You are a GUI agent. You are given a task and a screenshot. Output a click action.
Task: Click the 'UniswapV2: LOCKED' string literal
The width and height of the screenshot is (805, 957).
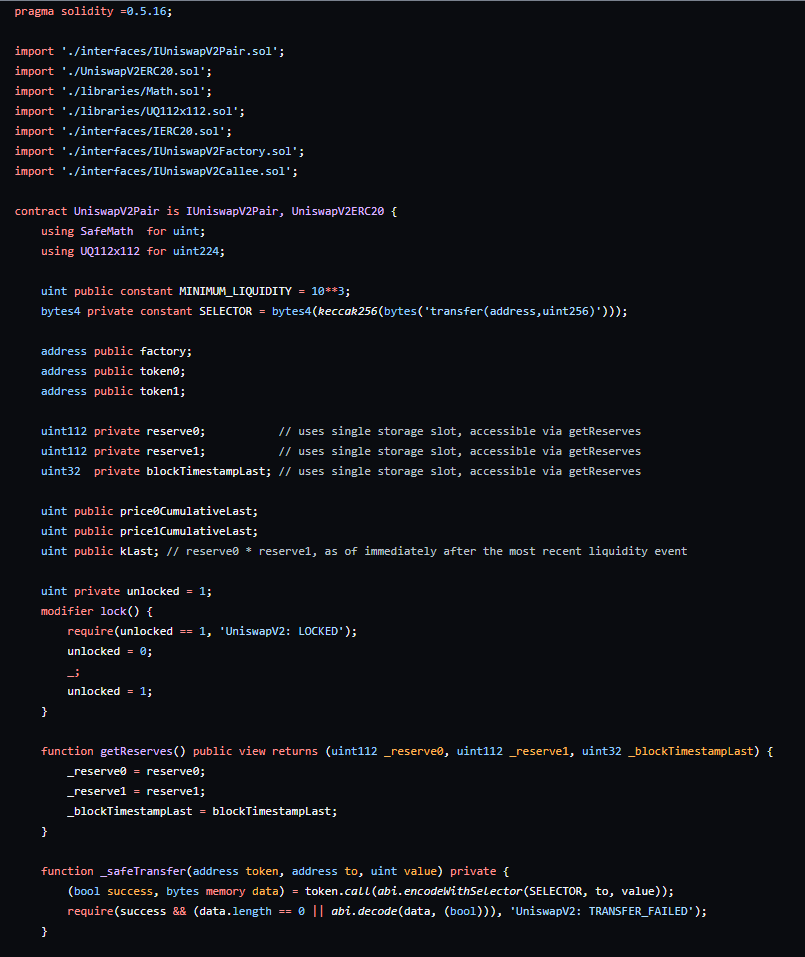coord(282,631)
